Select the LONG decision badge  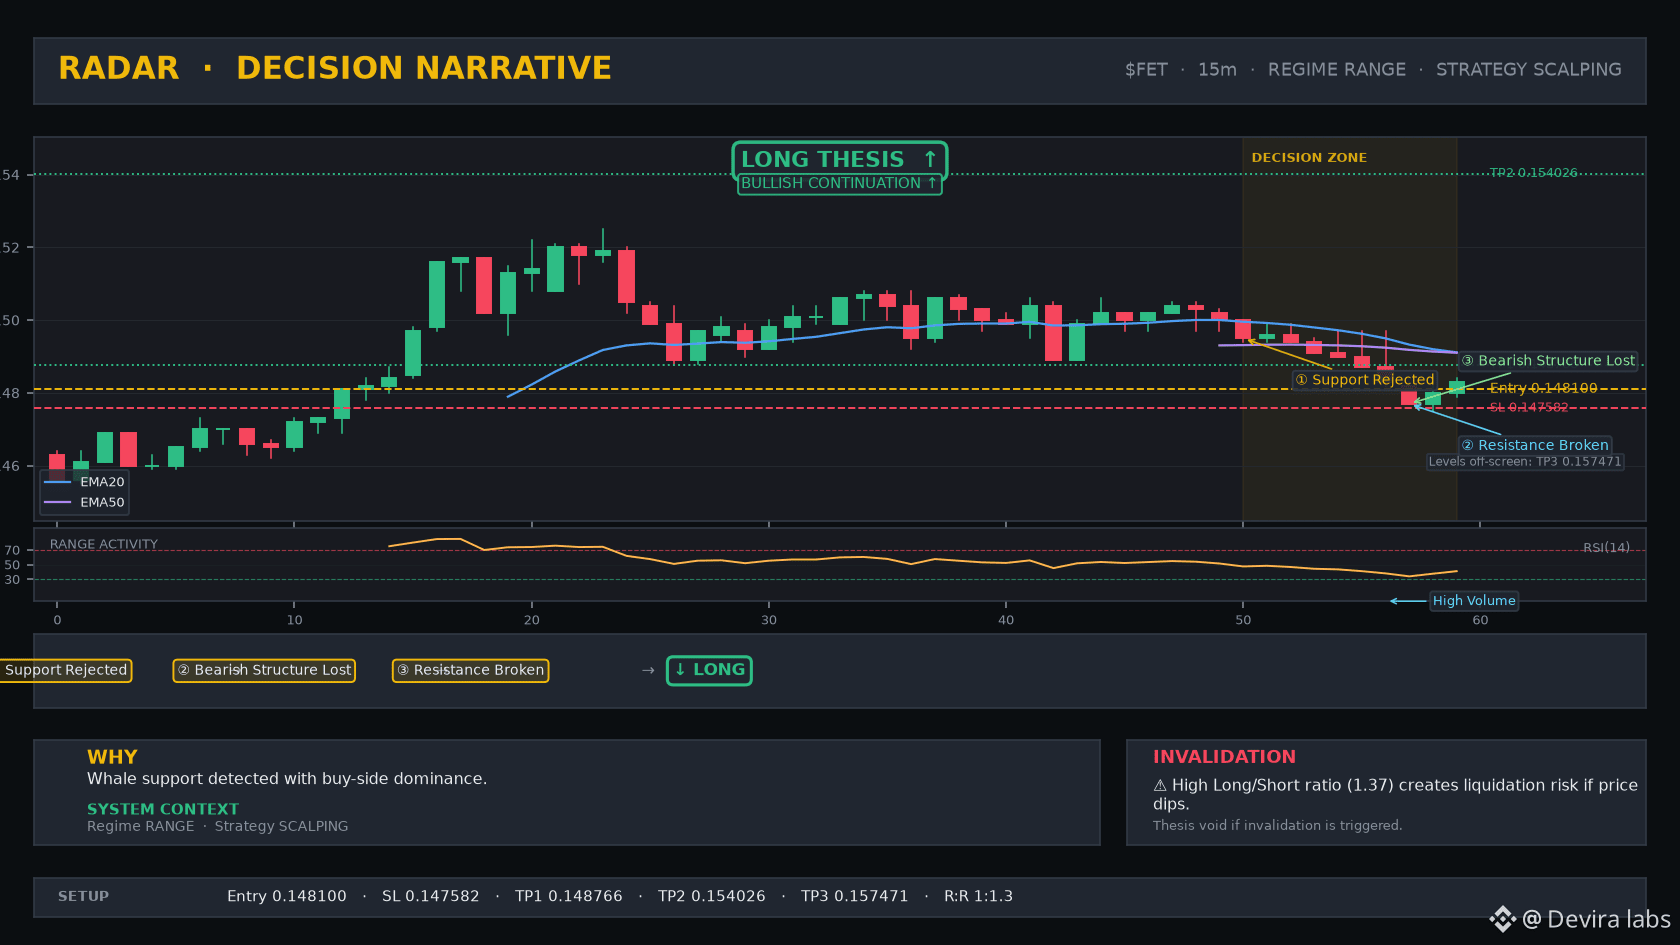709,670
